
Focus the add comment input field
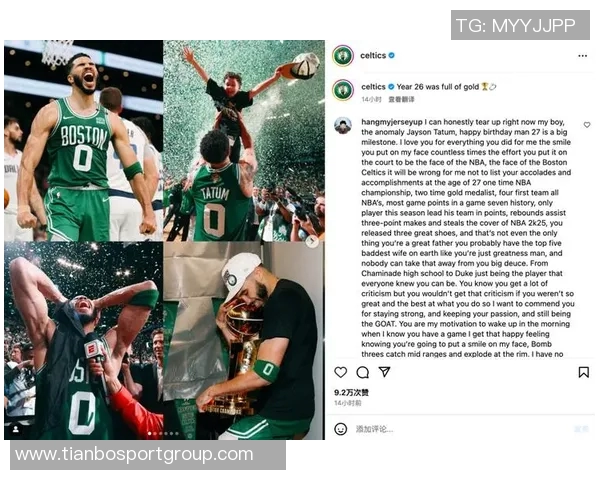(x=459, y=429)
